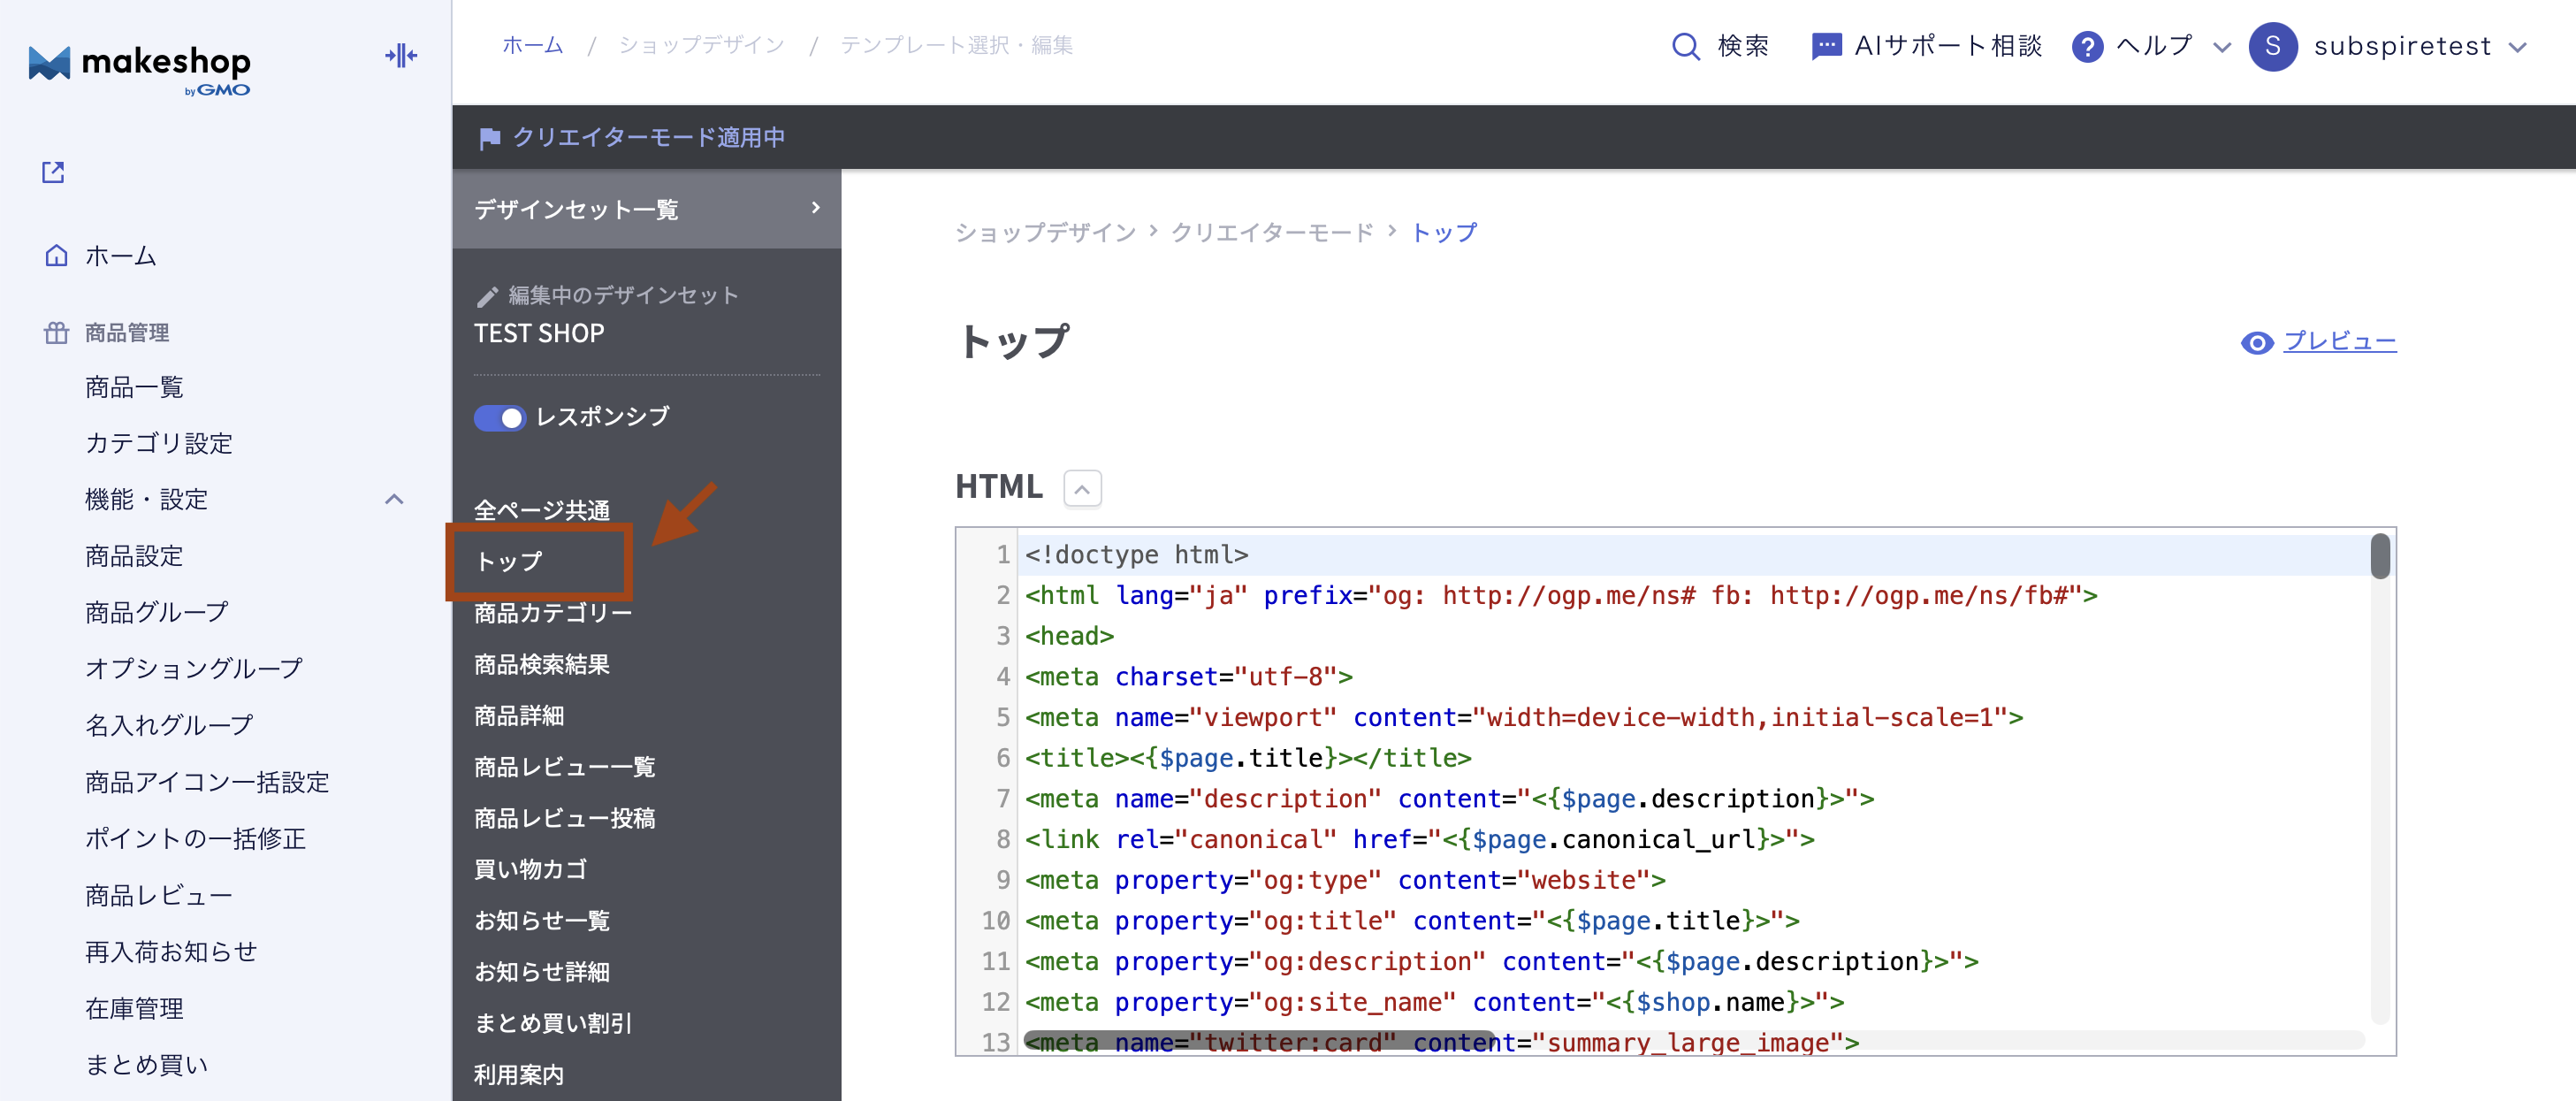This screenshot has width=2576, height=1101.
Task: Select the 商品カテゴリー page item
Action: click(553, 613)
